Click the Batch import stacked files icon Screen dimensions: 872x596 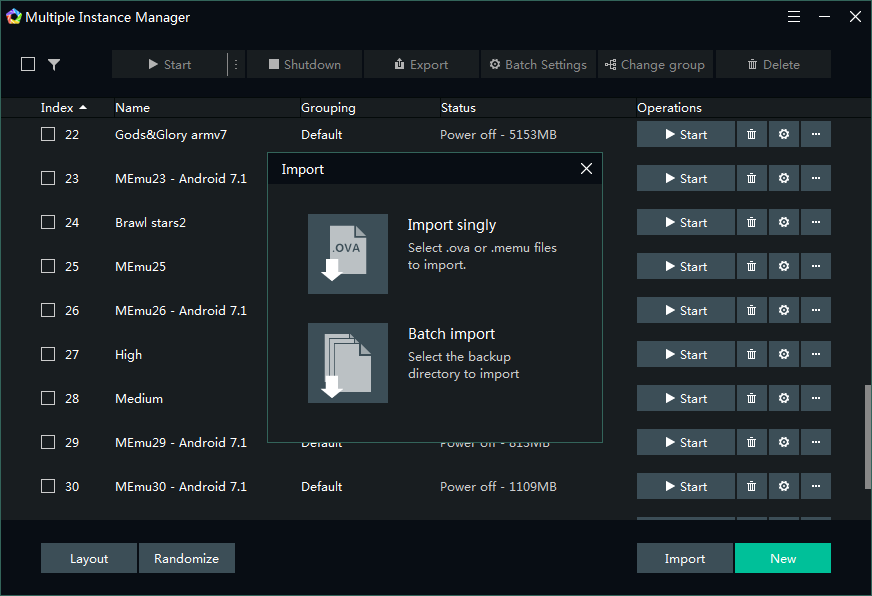[x=347, y=363]
